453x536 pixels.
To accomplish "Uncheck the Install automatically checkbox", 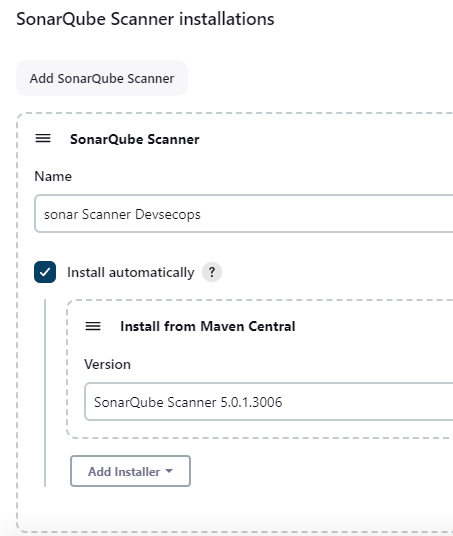I will pos(45,272).
